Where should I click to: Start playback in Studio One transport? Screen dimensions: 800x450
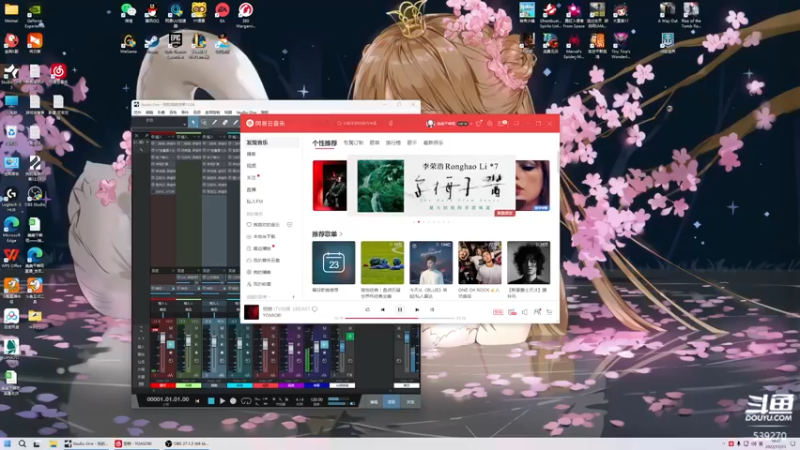[x=222, y=401]
